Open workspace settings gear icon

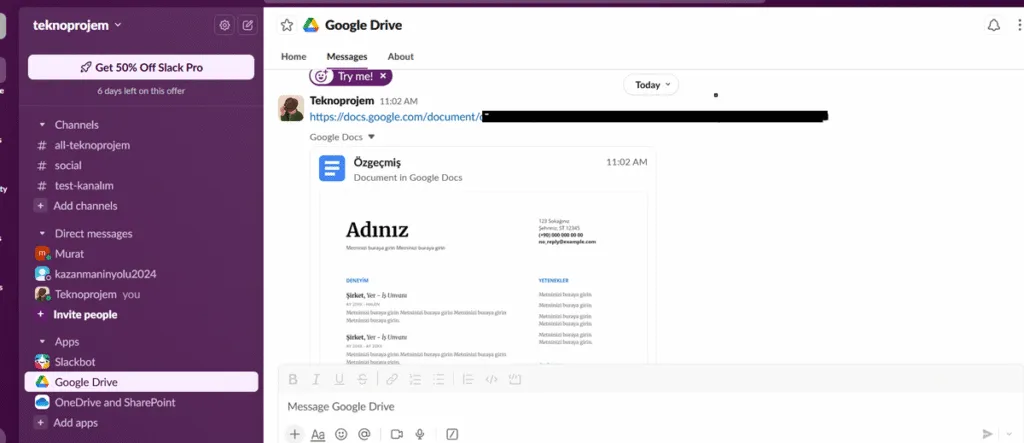[225, 25]
